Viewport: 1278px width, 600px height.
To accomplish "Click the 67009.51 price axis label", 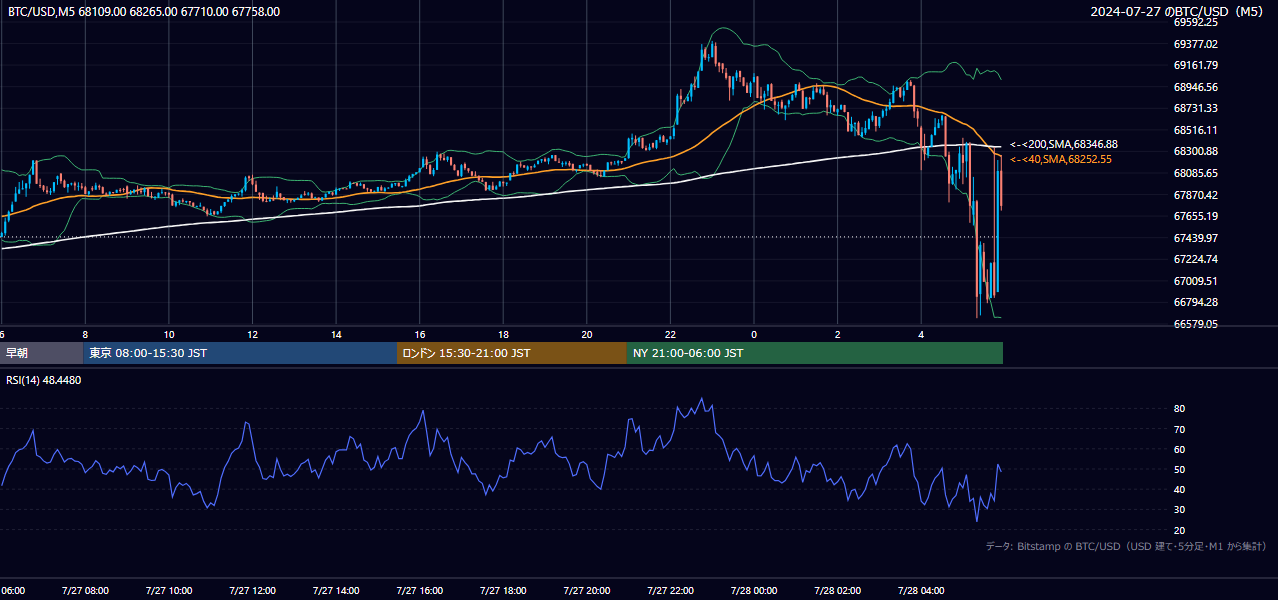I will click(x=1195, y=281).
